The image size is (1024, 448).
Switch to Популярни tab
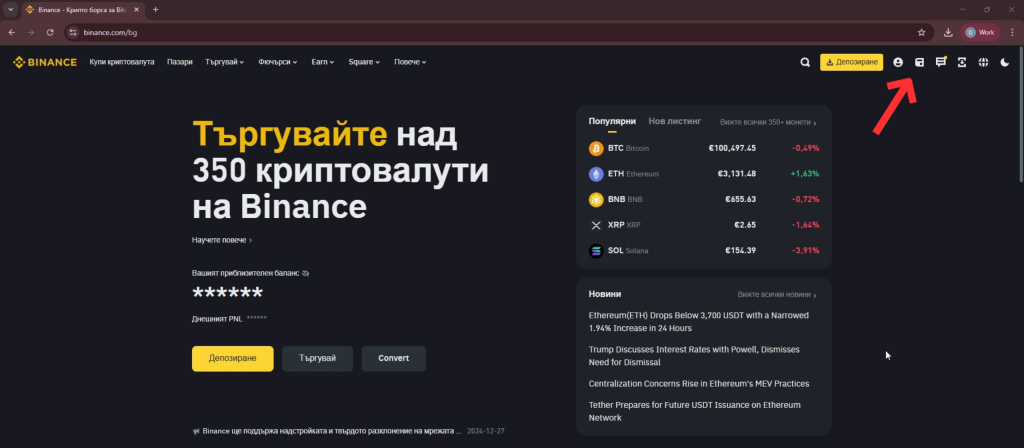[x=612, y=121]
